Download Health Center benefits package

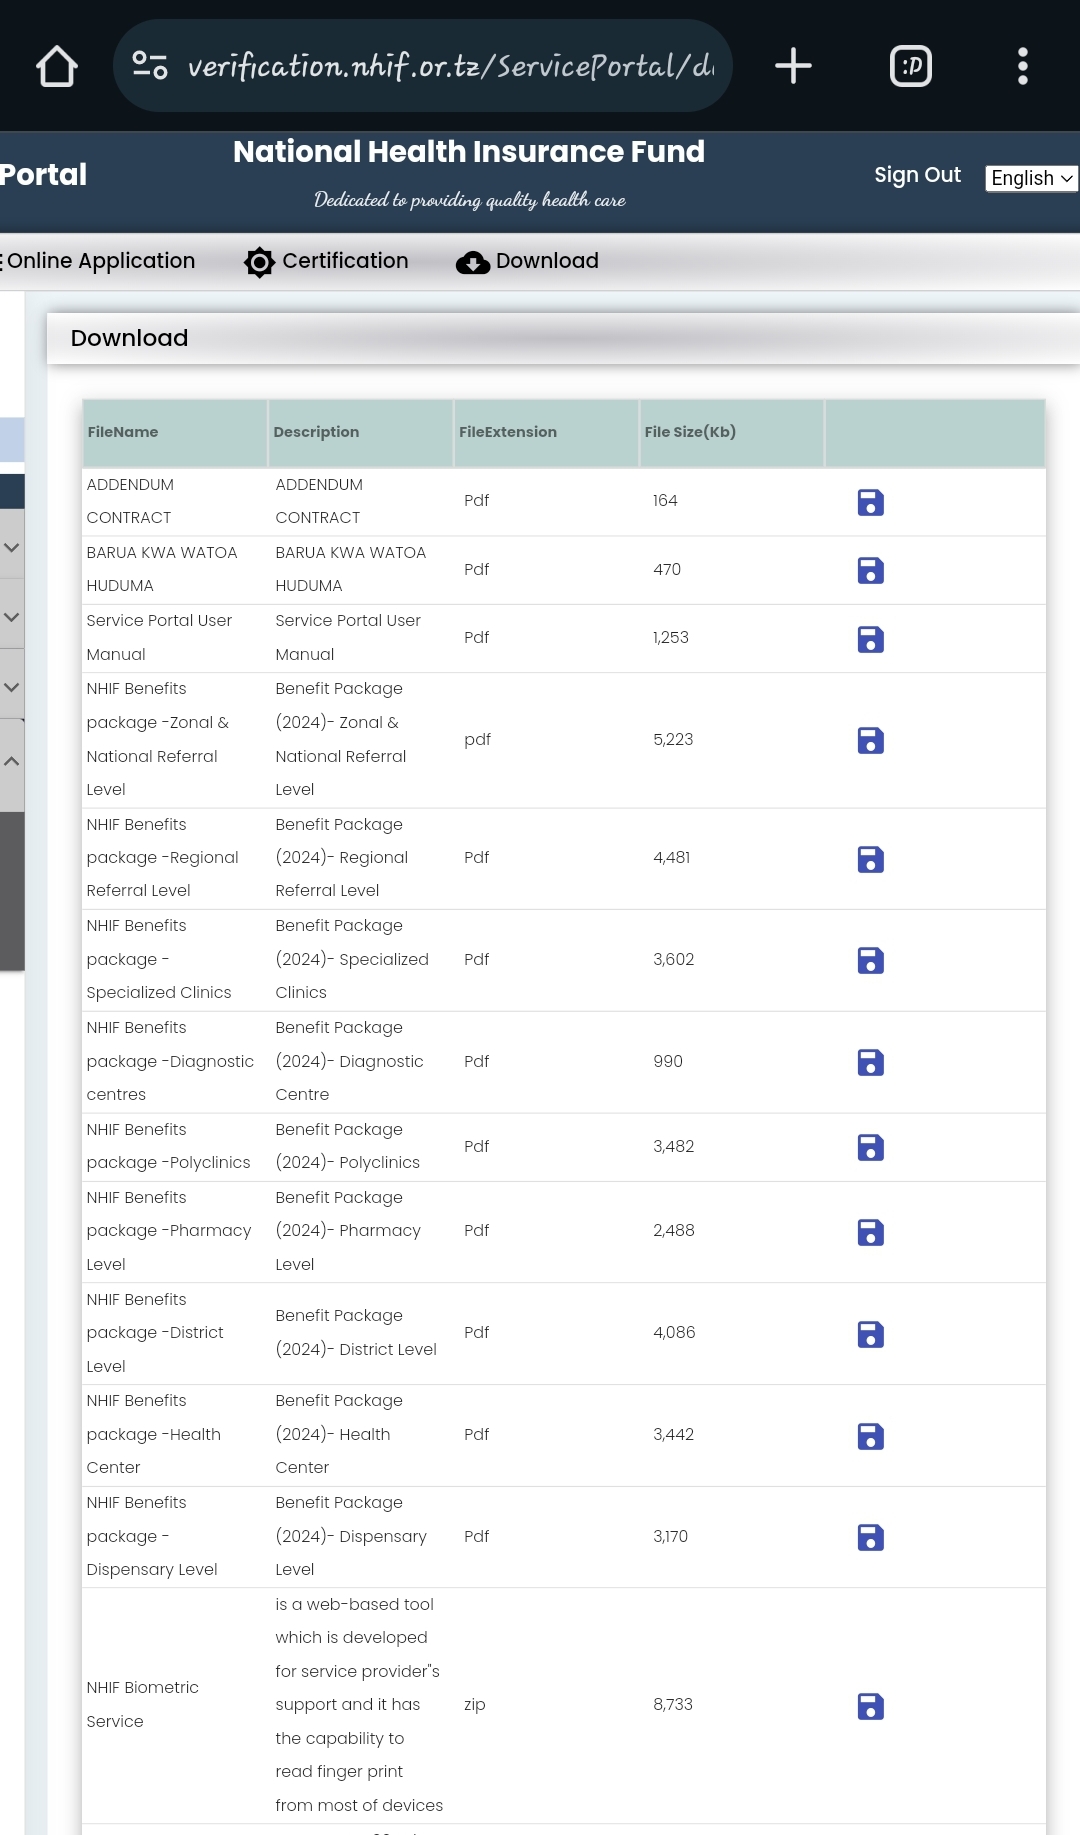pos(870,1436)
